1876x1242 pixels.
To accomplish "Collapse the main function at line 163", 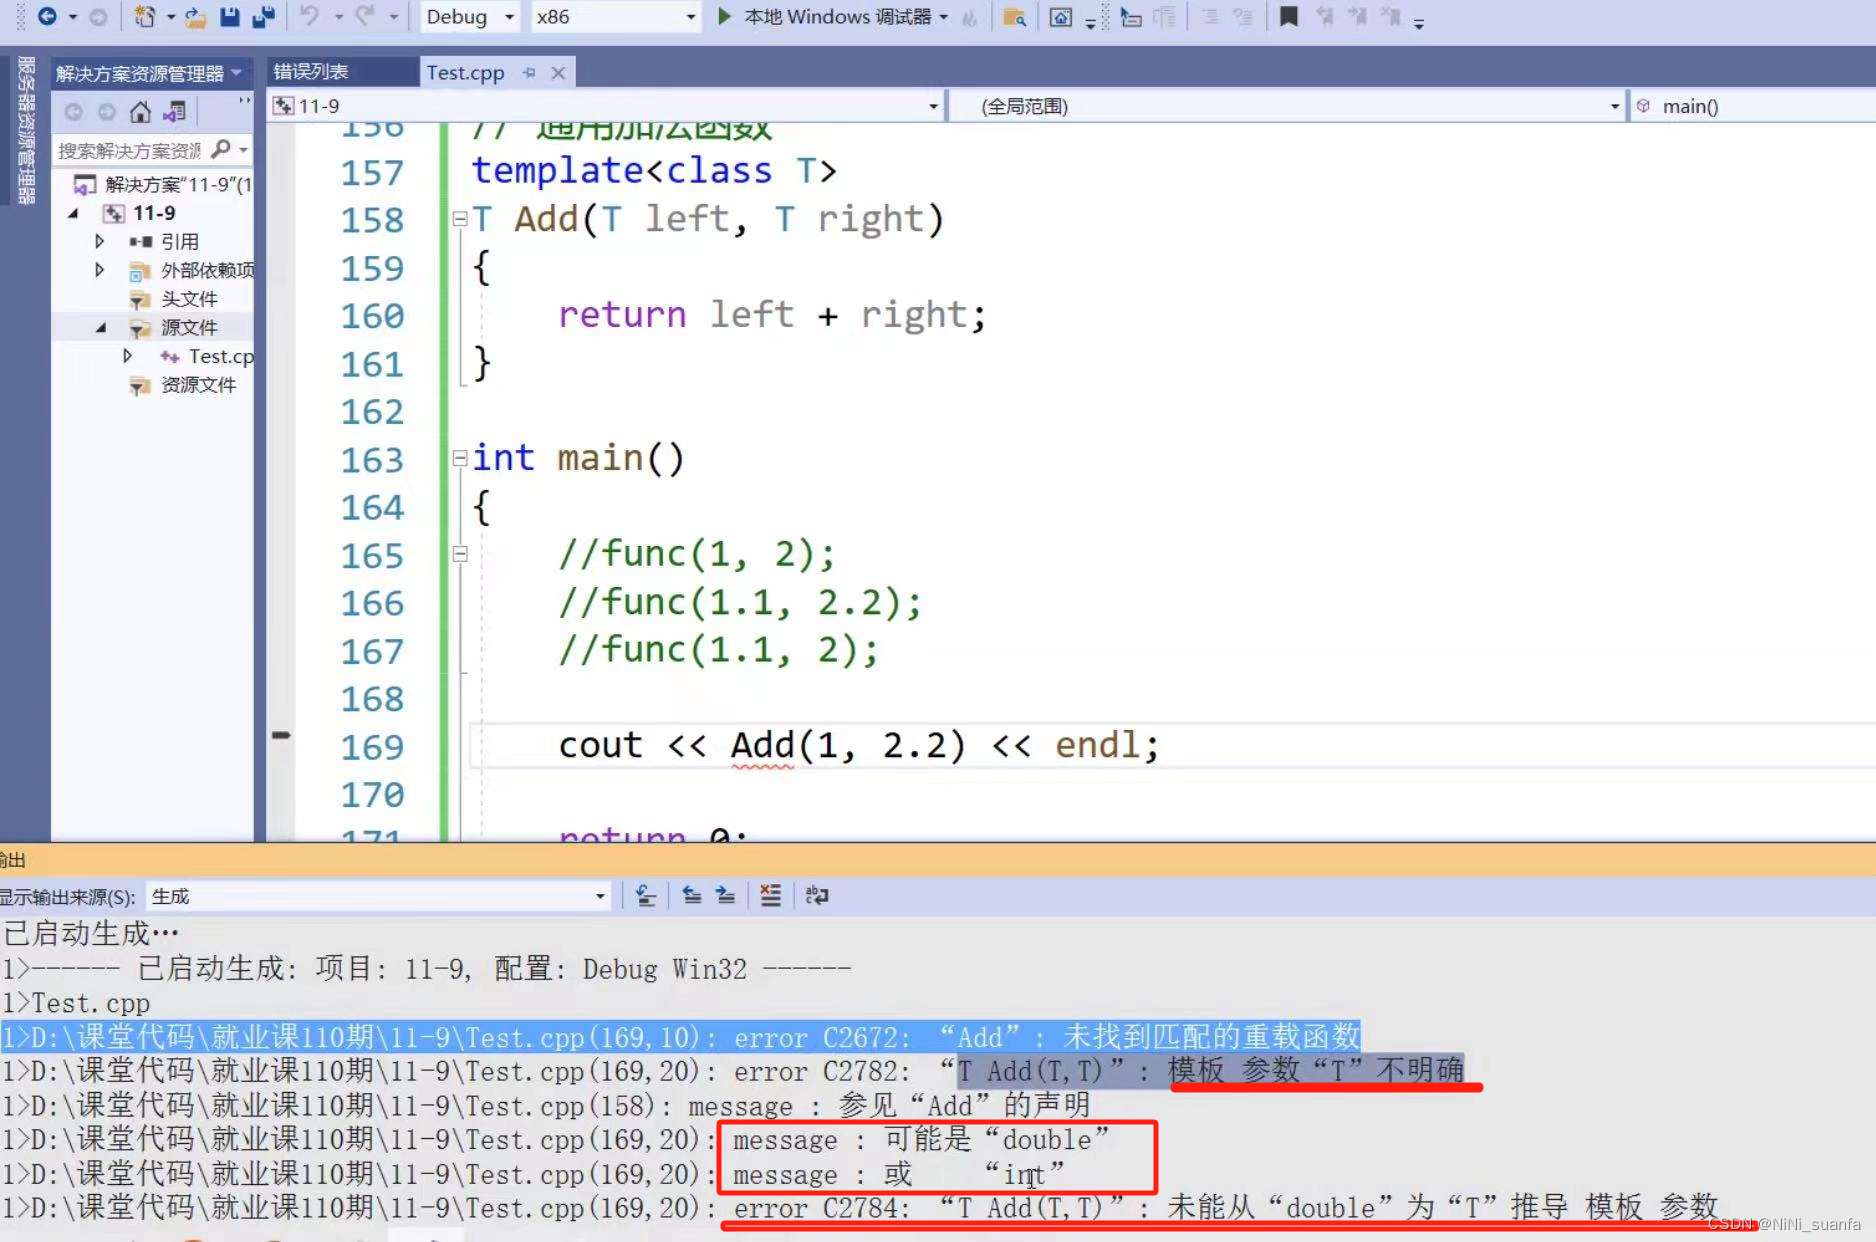I will (460, 459).
